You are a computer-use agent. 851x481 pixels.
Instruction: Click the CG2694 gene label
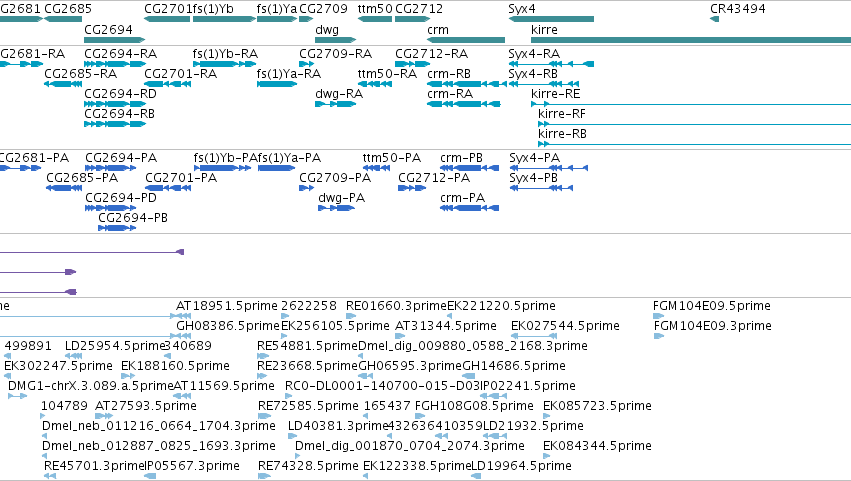tap(108, 29)
